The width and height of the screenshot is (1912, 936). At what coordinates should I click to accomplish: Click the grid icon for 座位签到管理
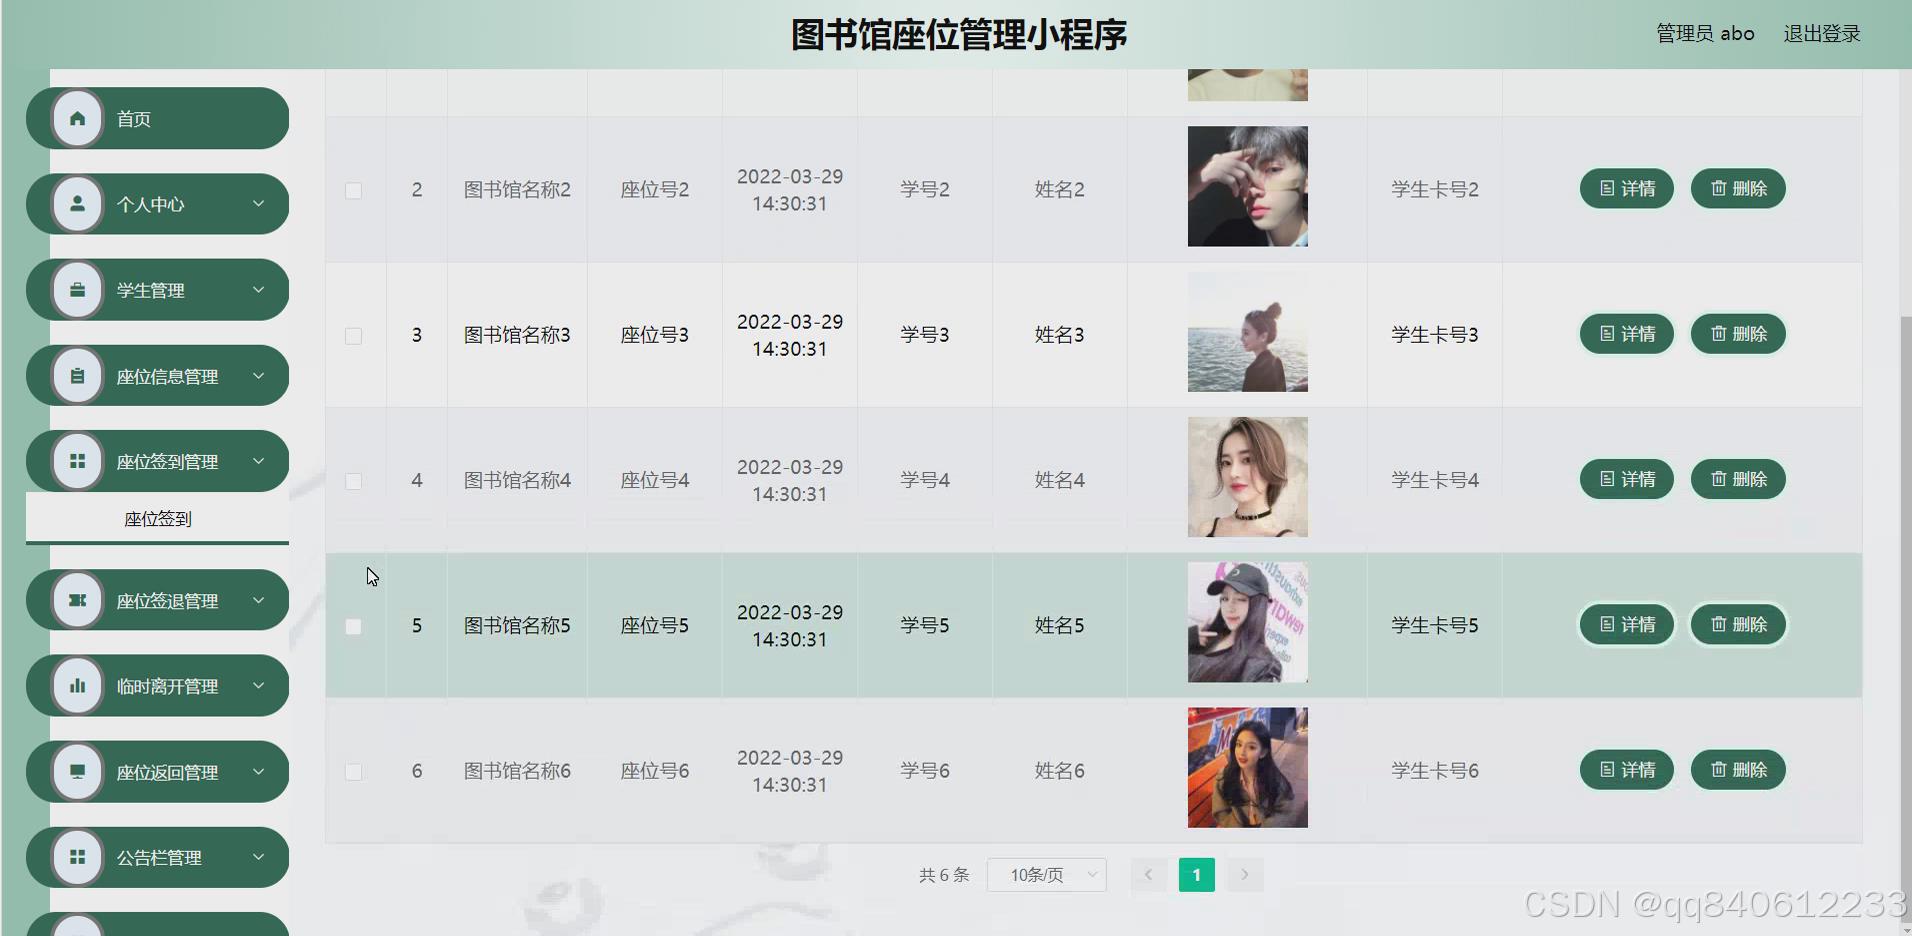pyautogui.click(x=77, y=461)
